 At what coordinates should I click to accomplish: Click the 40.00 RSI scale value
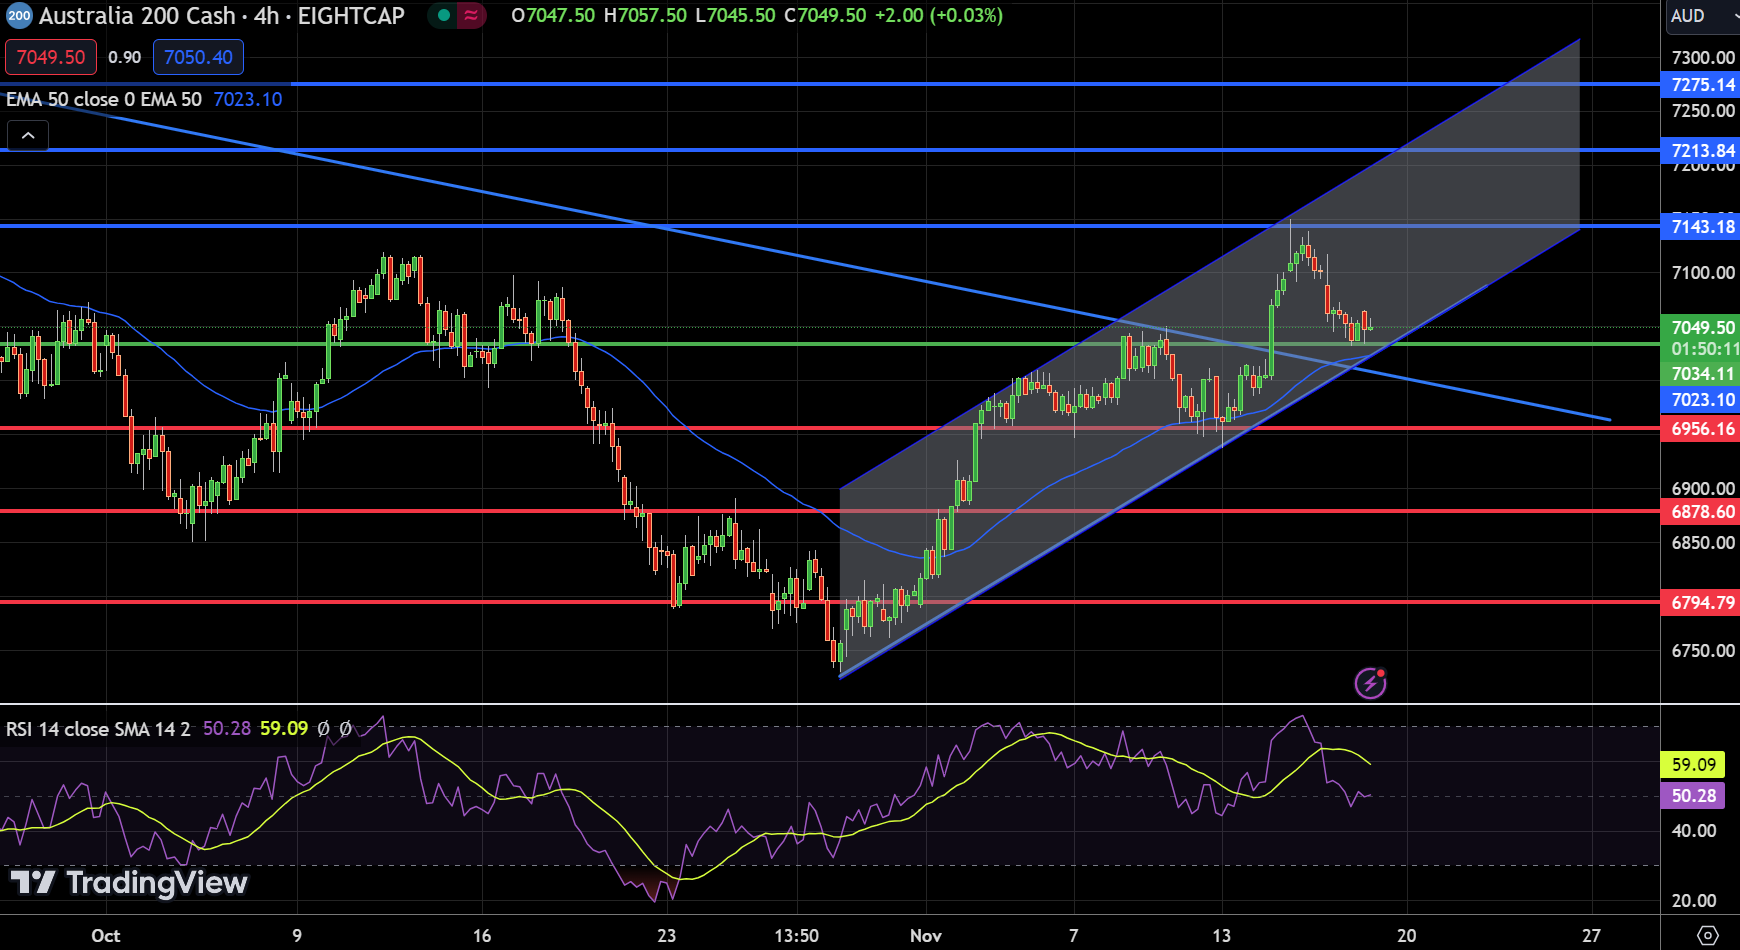(x=1694, y=831)
